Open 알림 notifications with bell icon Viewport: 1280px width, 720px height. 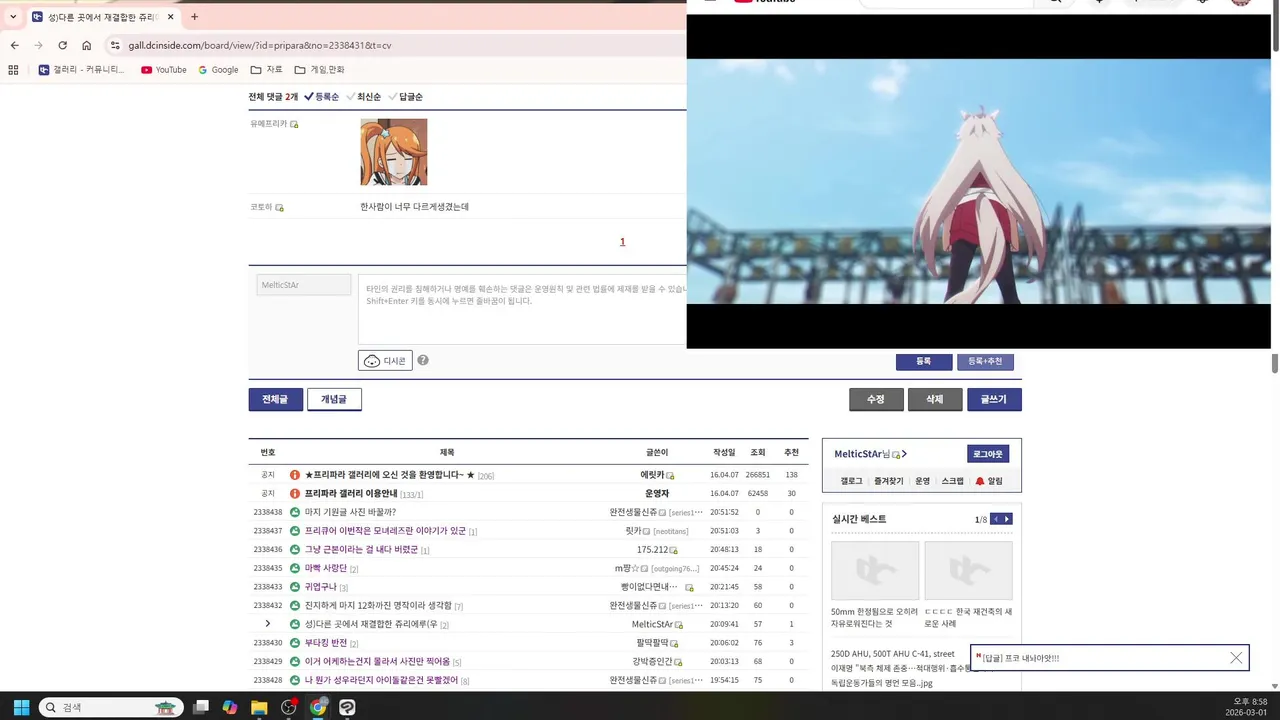tap(989, 481)
